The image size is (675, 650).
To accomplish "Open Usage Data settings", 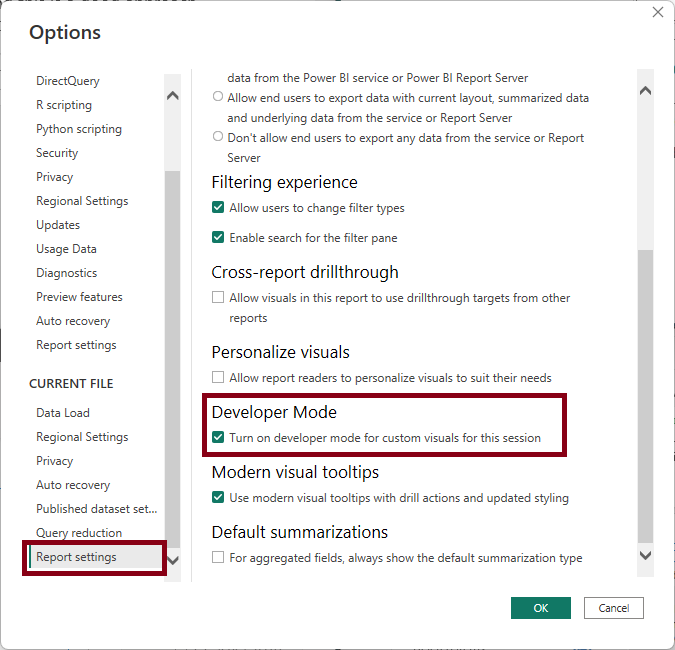I will click(66, 249).
